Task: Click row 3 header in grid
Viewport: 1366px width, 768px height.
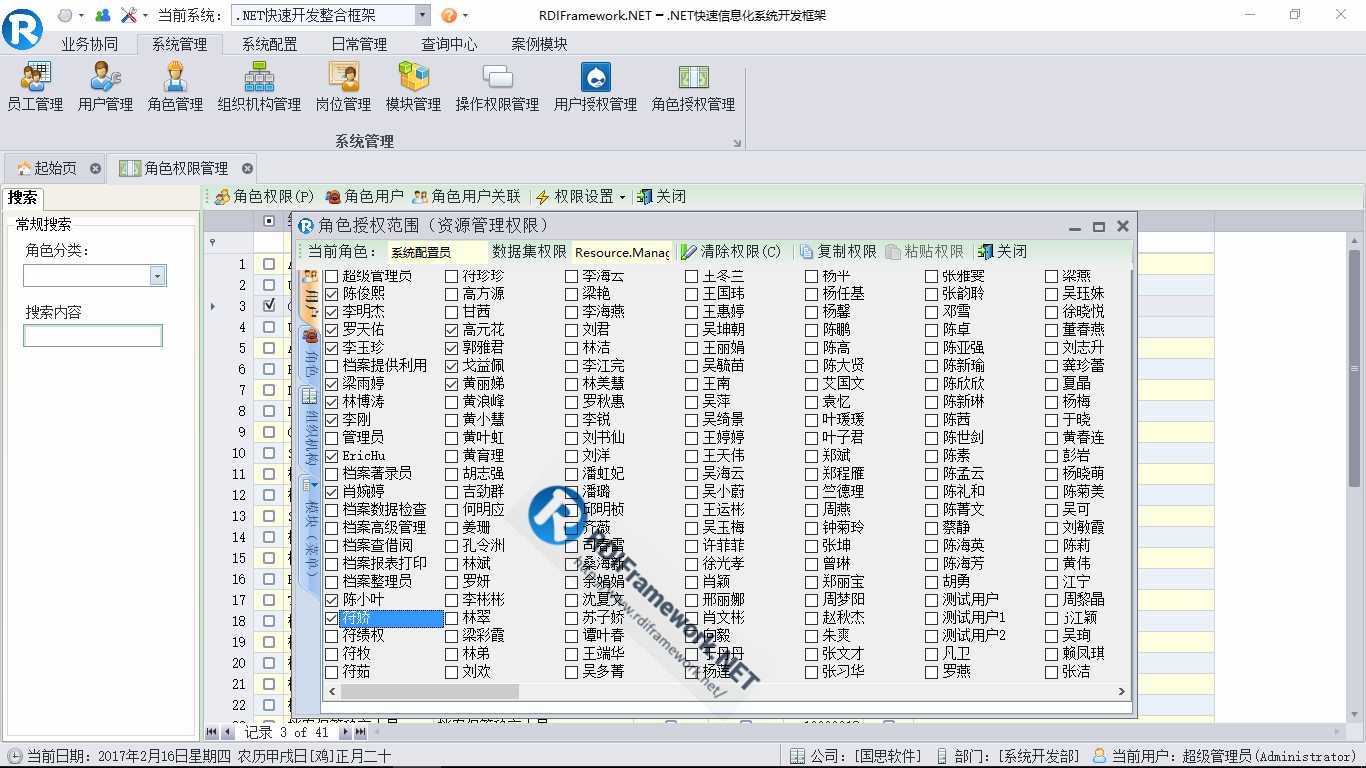Action: coord(229,306)
